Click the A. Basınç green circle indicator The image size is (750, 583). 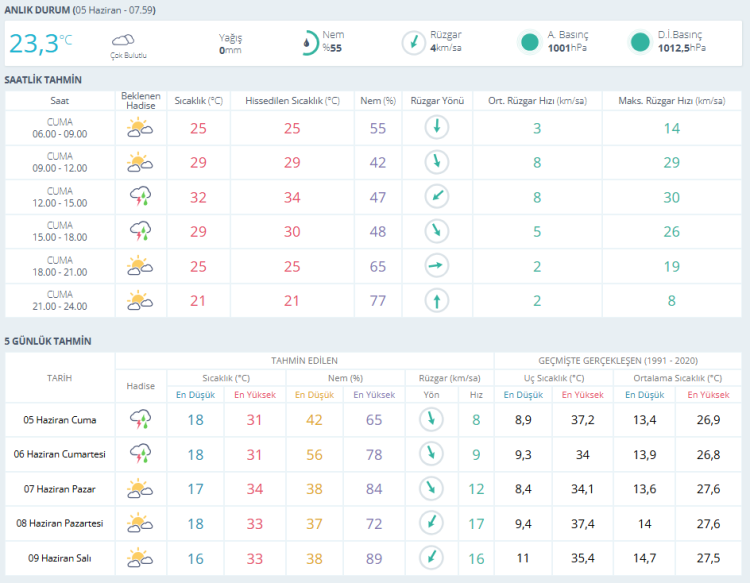529,42
